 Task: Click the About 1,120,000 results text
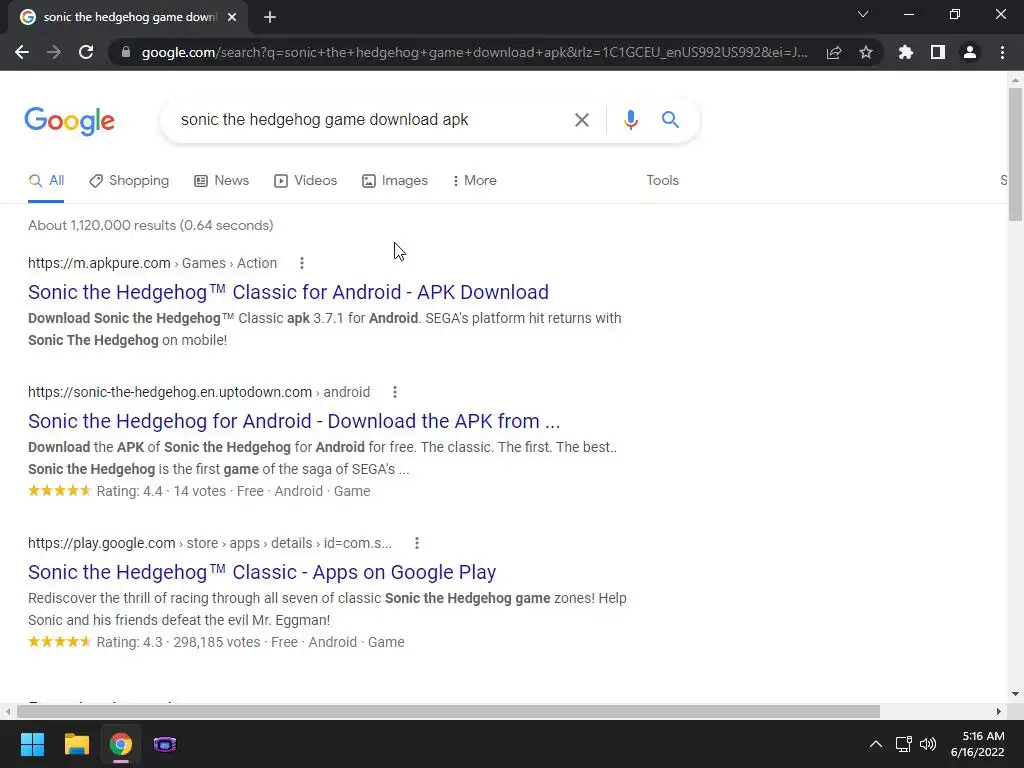coord(151,225)
